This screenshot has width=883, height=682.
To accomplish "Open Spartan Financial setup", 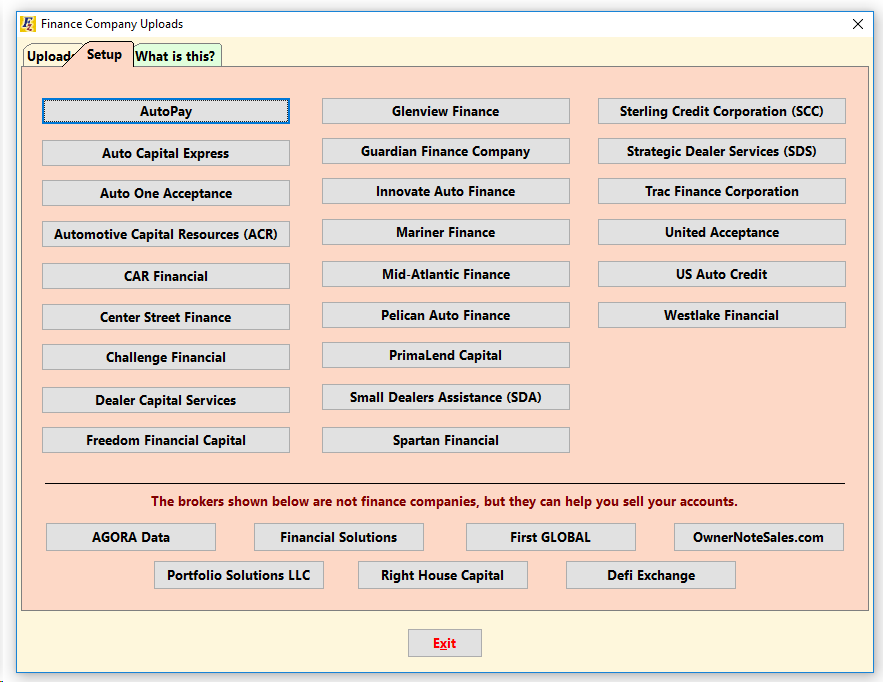I will coord(446,440).
